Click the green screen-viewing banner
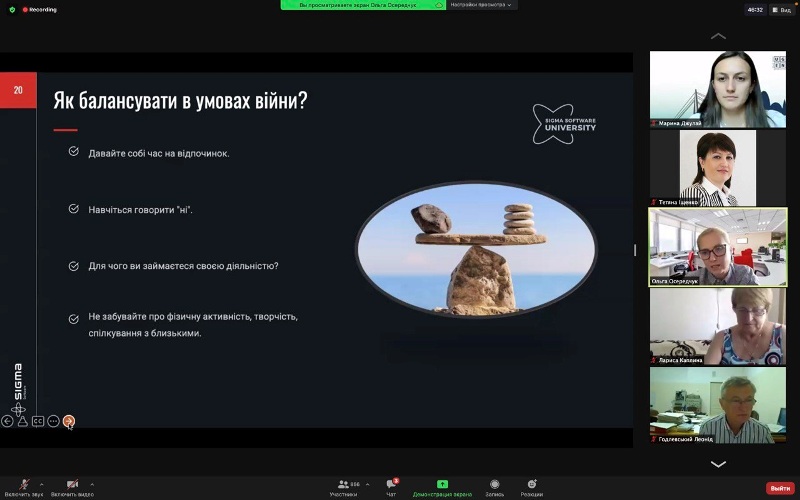The height and width of the screenshot is (500, 800). point(363,5)
